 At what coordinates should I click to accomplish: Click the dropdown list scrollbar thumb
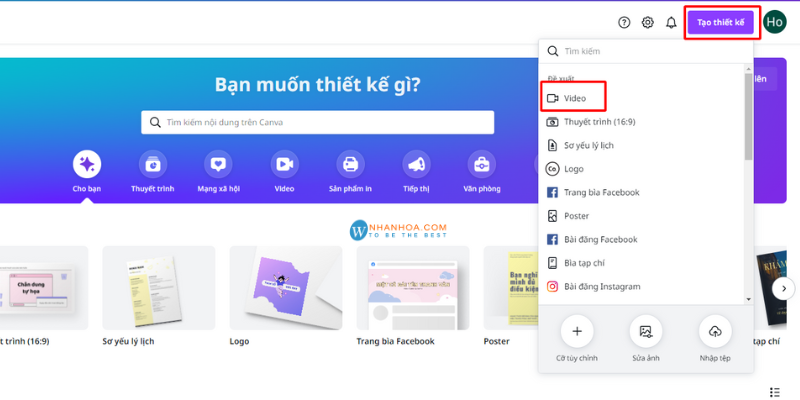[x=748, y=116]
